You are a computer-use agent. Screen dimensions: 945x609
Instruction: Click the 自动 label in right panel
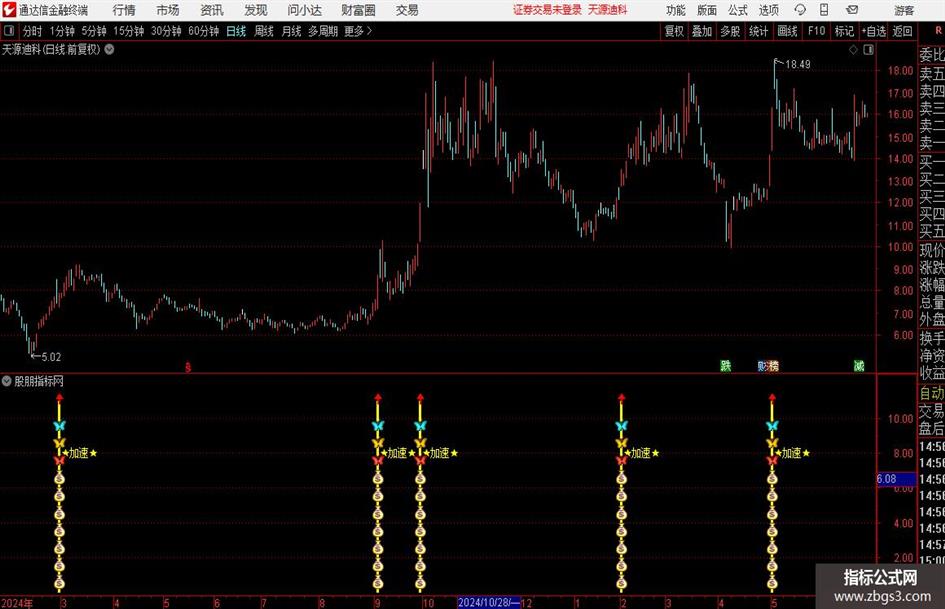point(932,393)
